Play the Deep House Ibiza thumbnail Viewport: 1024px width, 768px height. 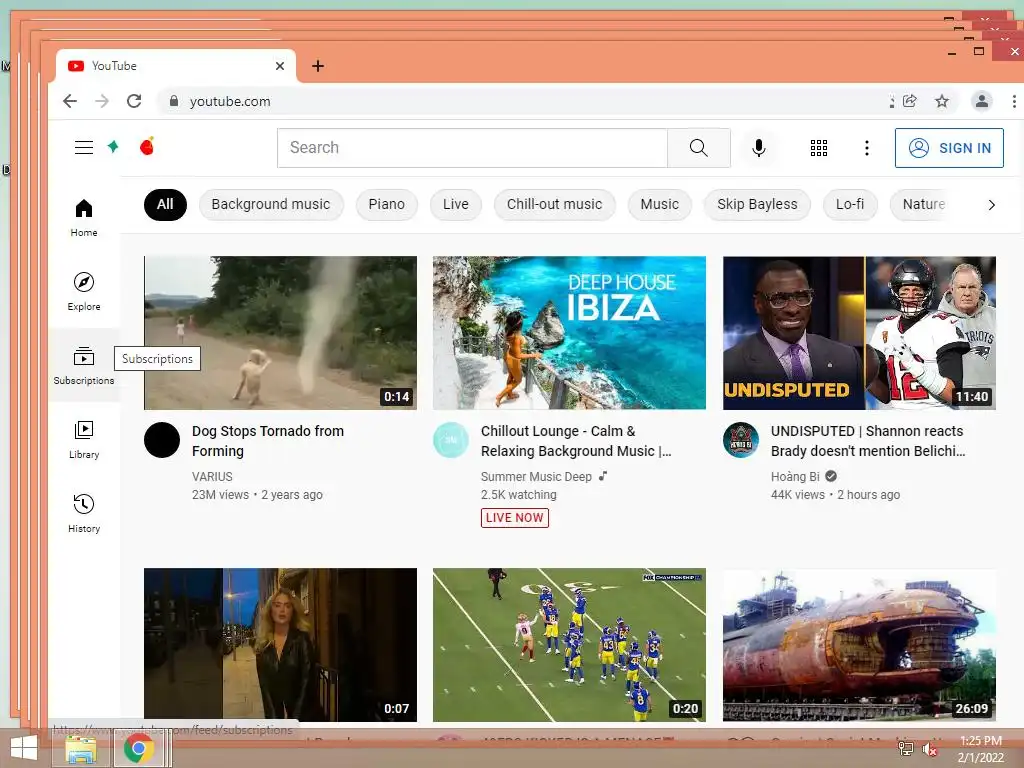point(569,332)
